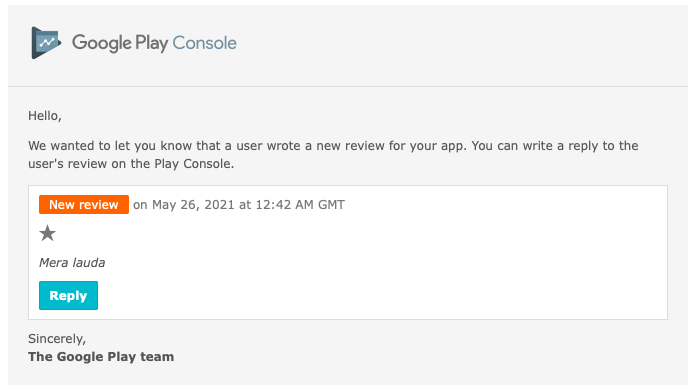Click the one-star rating icon
This screenshot has width=693, height=385.
[x=48, y=233]
